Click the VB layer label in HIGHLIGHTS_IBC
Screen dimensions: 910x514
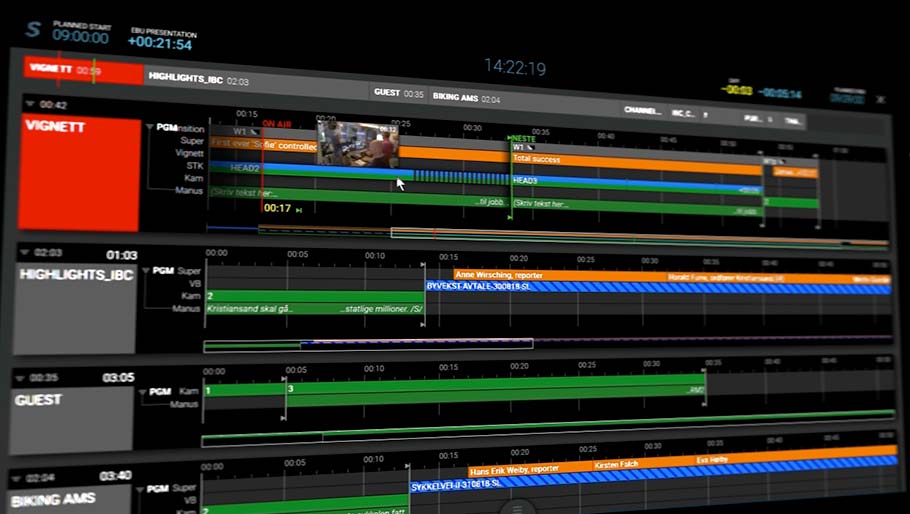195,284
